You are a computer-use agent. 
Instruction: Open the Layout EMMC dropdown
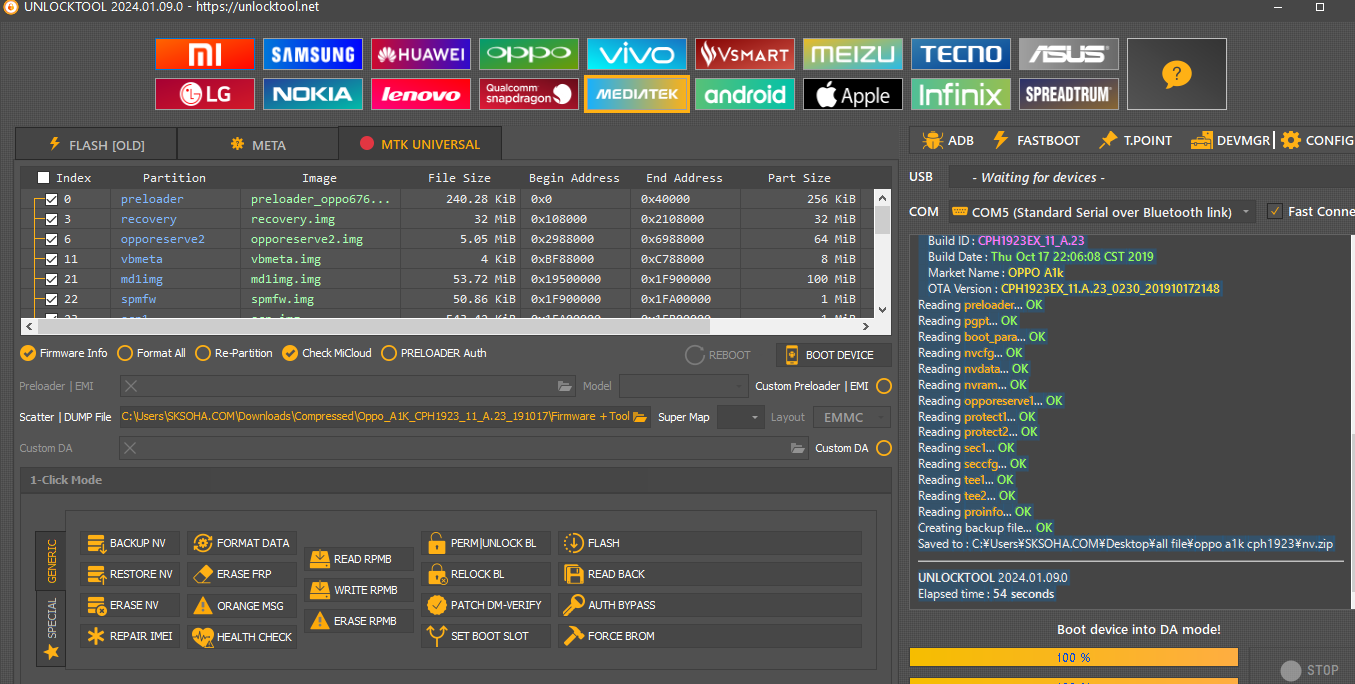point(852,417)
